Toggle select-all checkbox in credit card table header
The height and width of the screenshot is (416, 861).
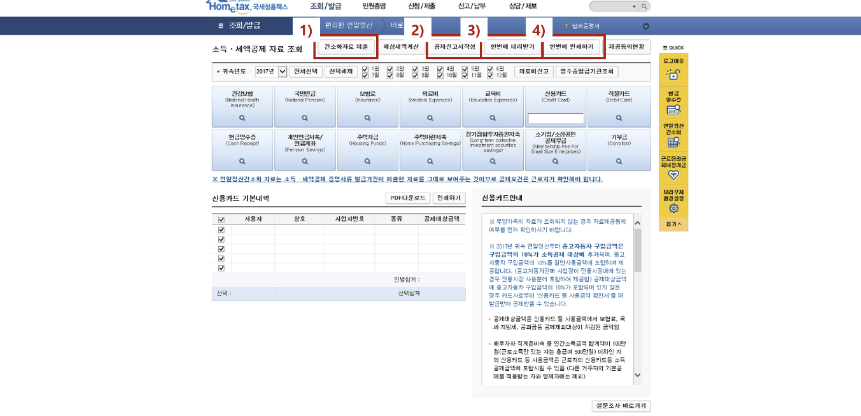pos(221,219)
